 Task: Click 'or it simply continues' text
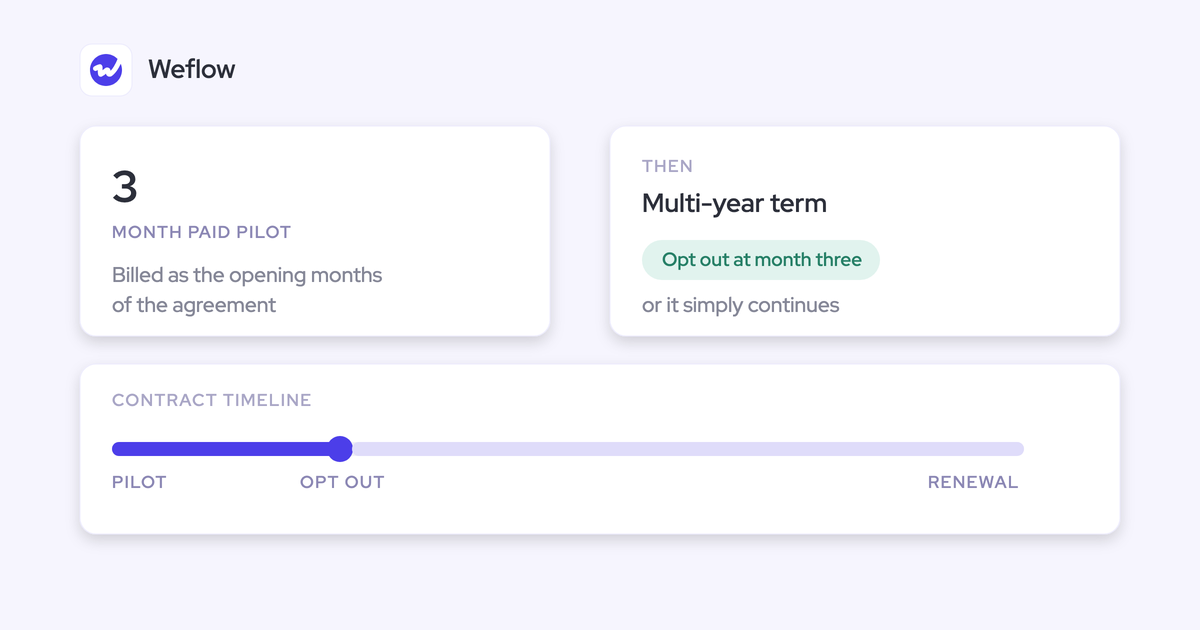tap(741, 305)
